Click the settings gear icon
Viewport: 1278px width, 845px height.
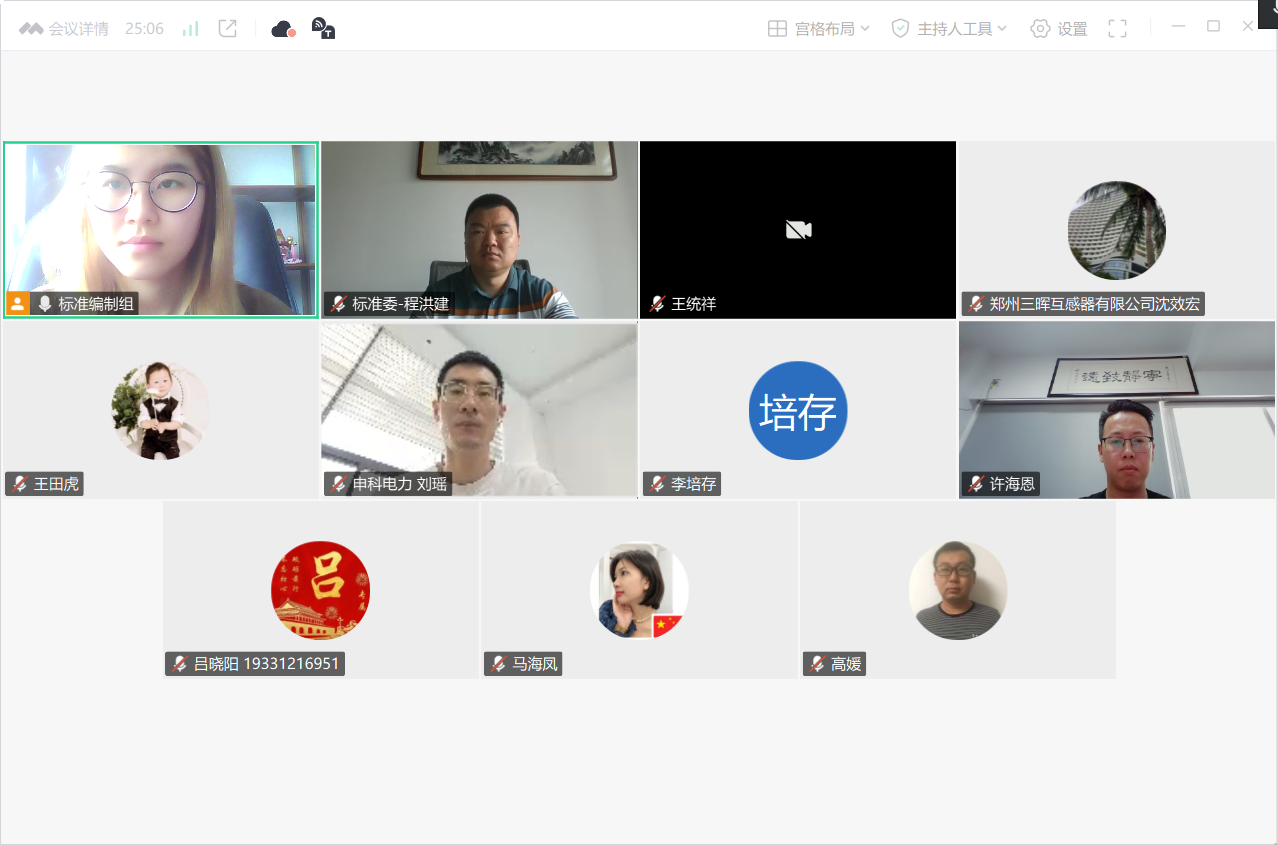tap(1040, 29)
